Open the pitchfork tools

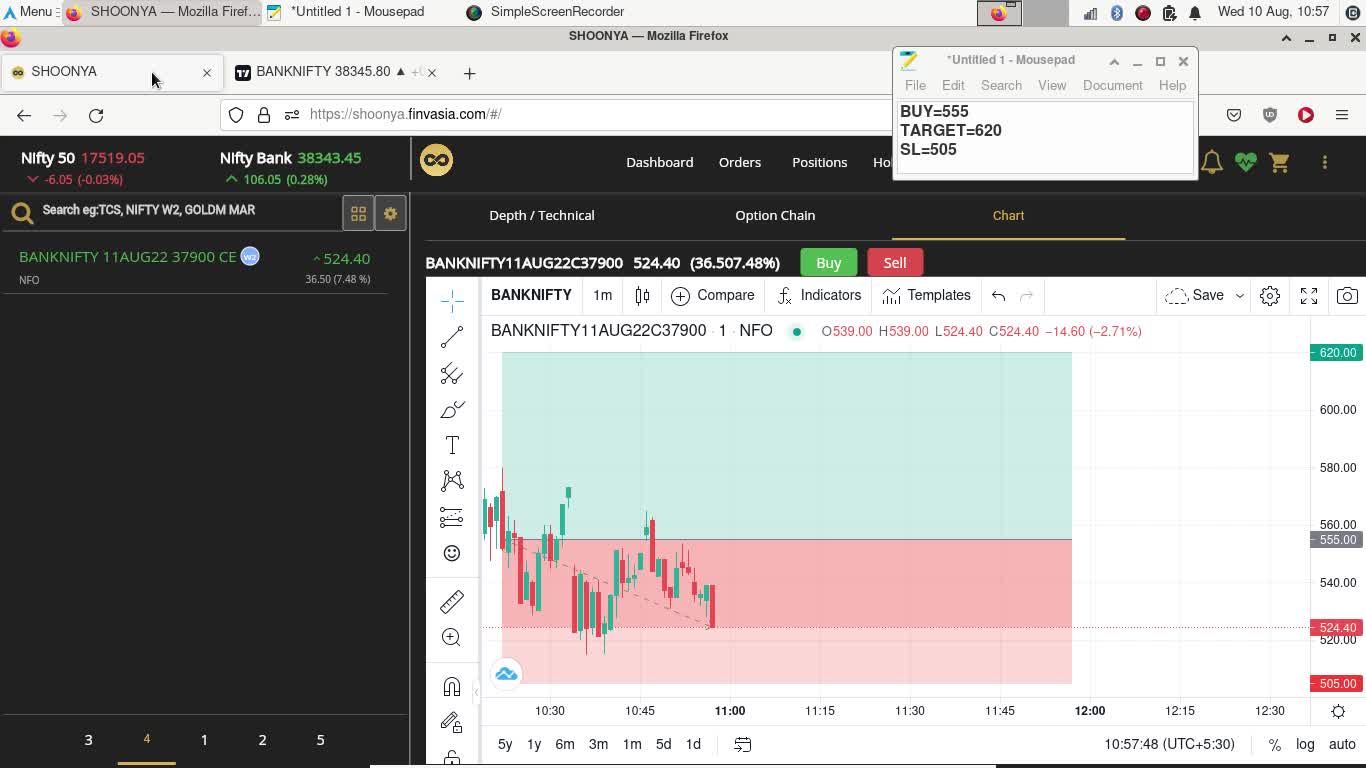[452, 373]
